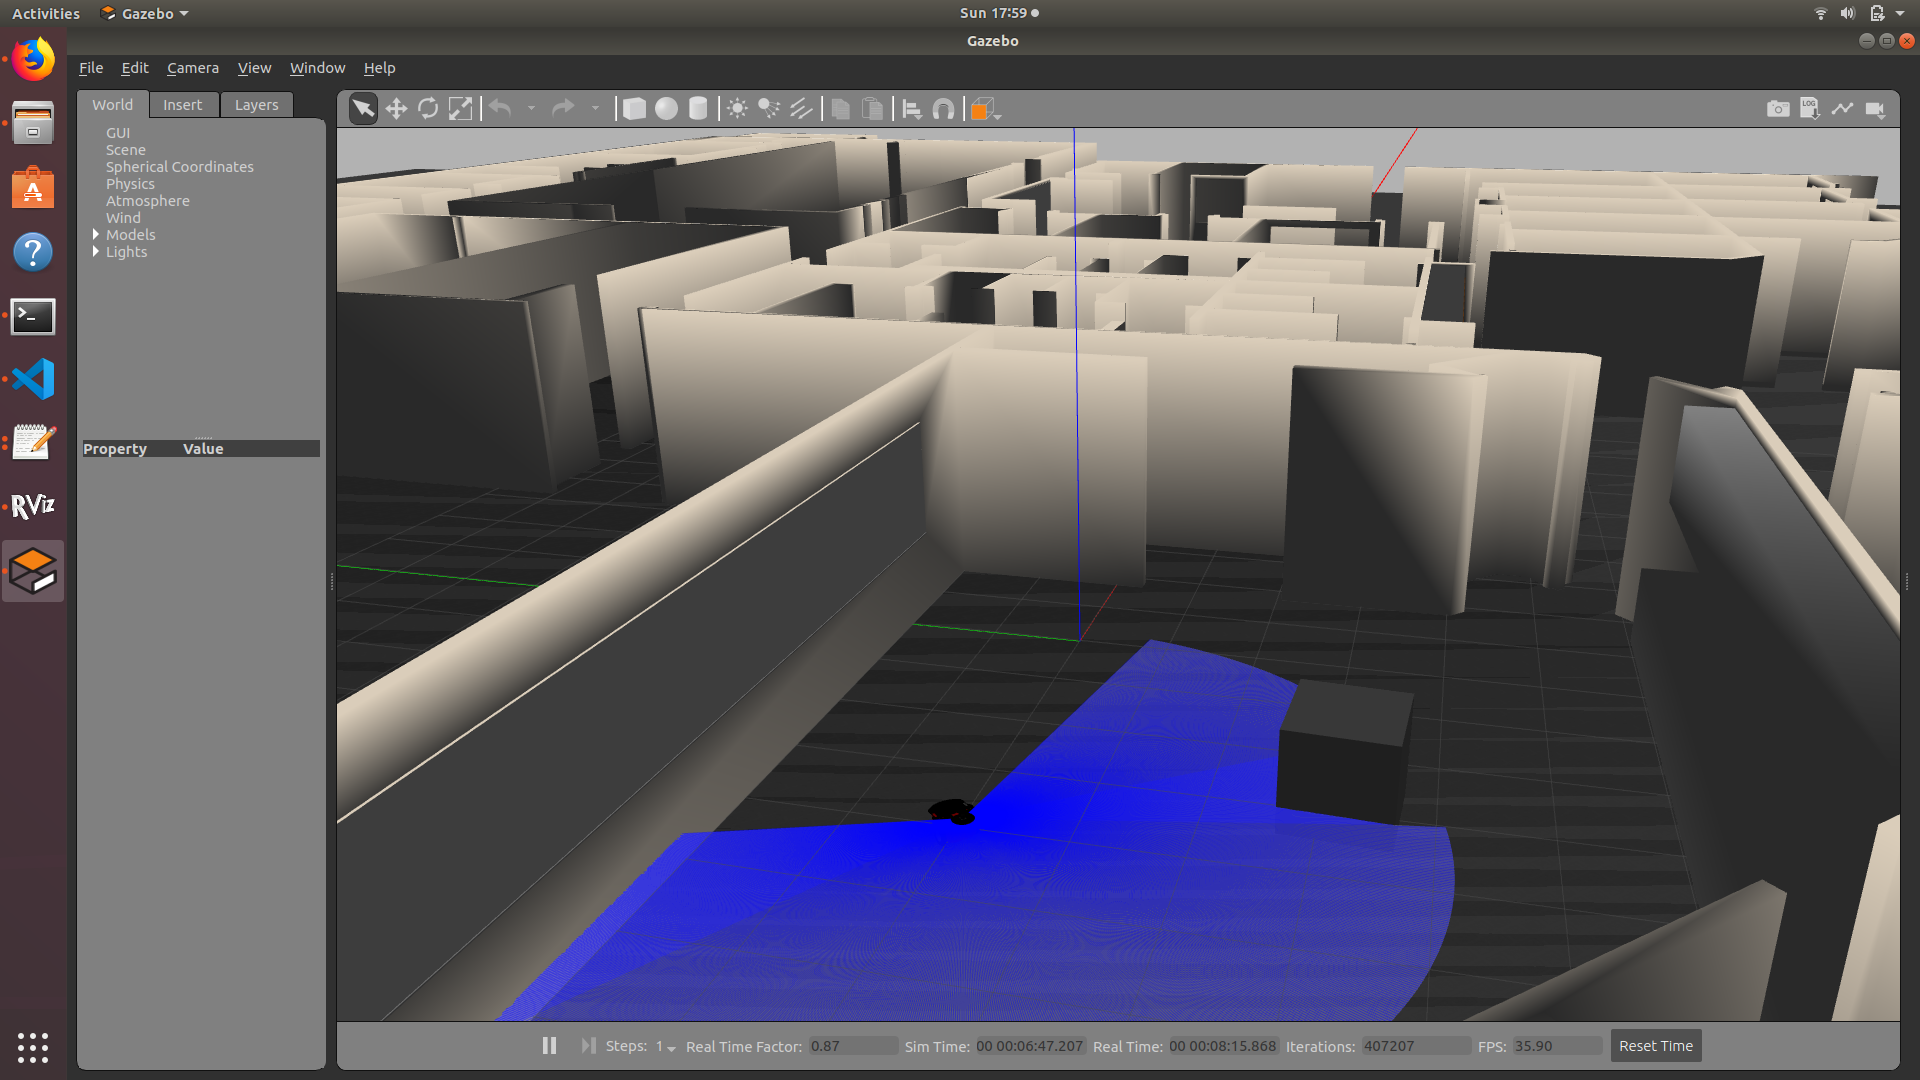Select Physics in the World tree

130,184
